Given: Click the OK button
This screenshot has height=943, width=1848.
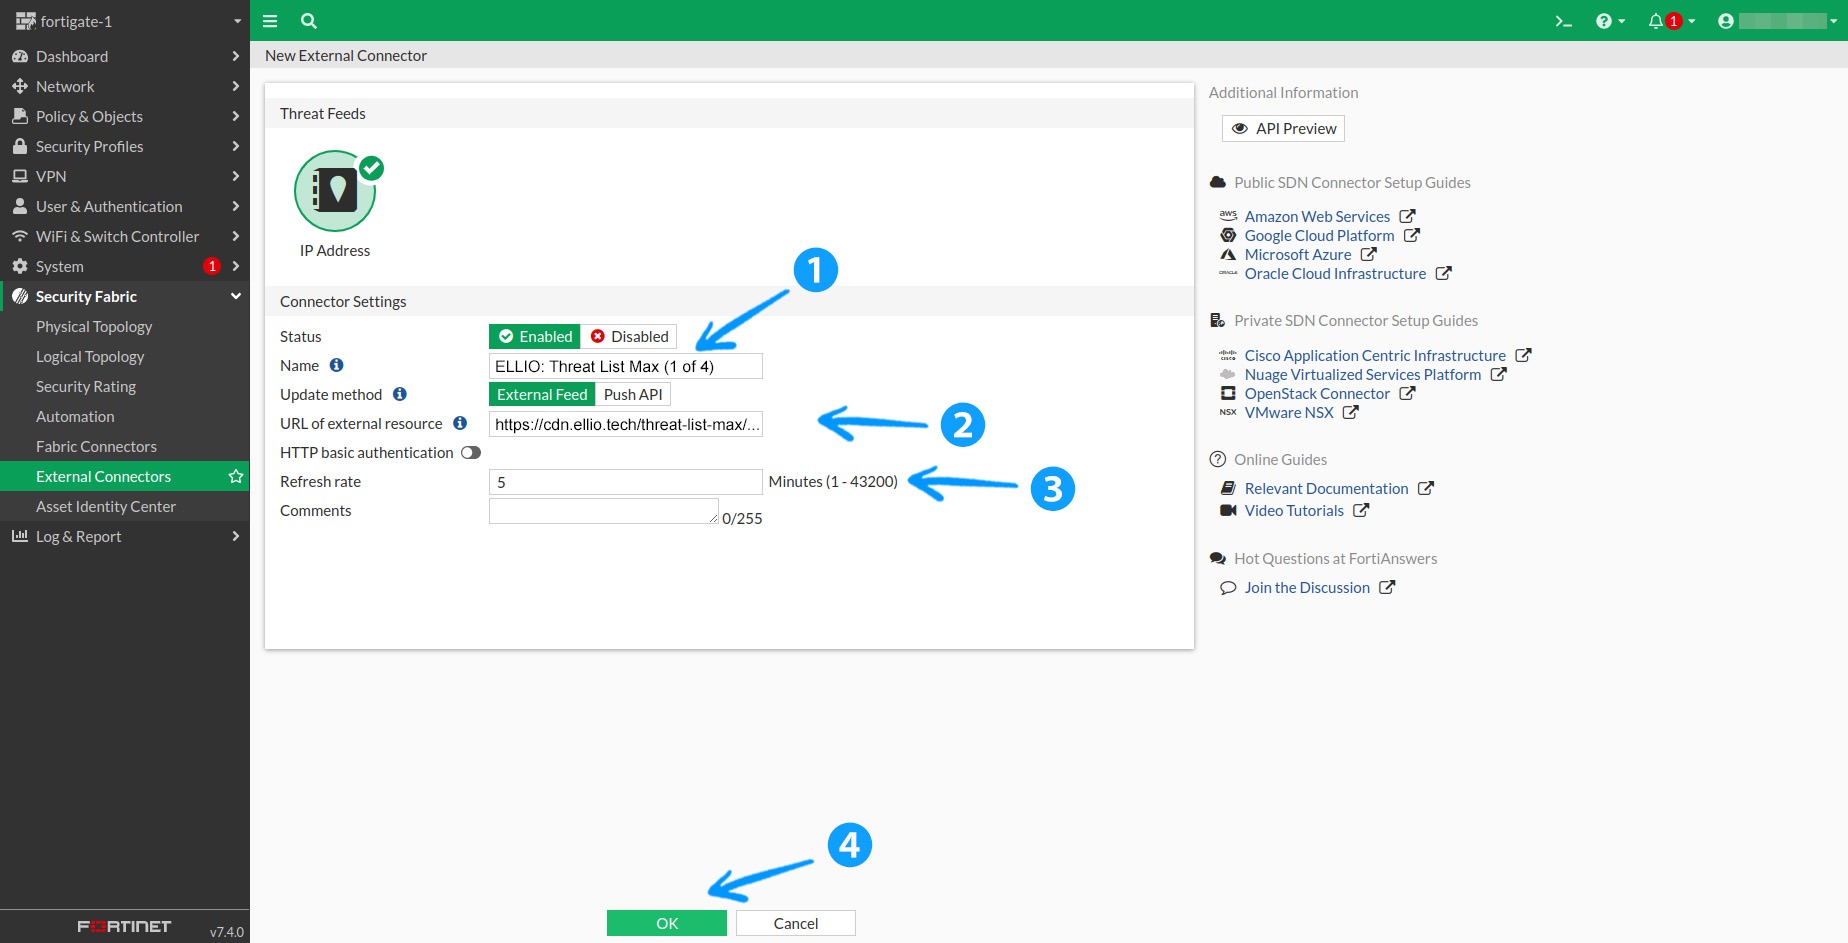Looking at the screenshot, I should (x=667, y=923).
